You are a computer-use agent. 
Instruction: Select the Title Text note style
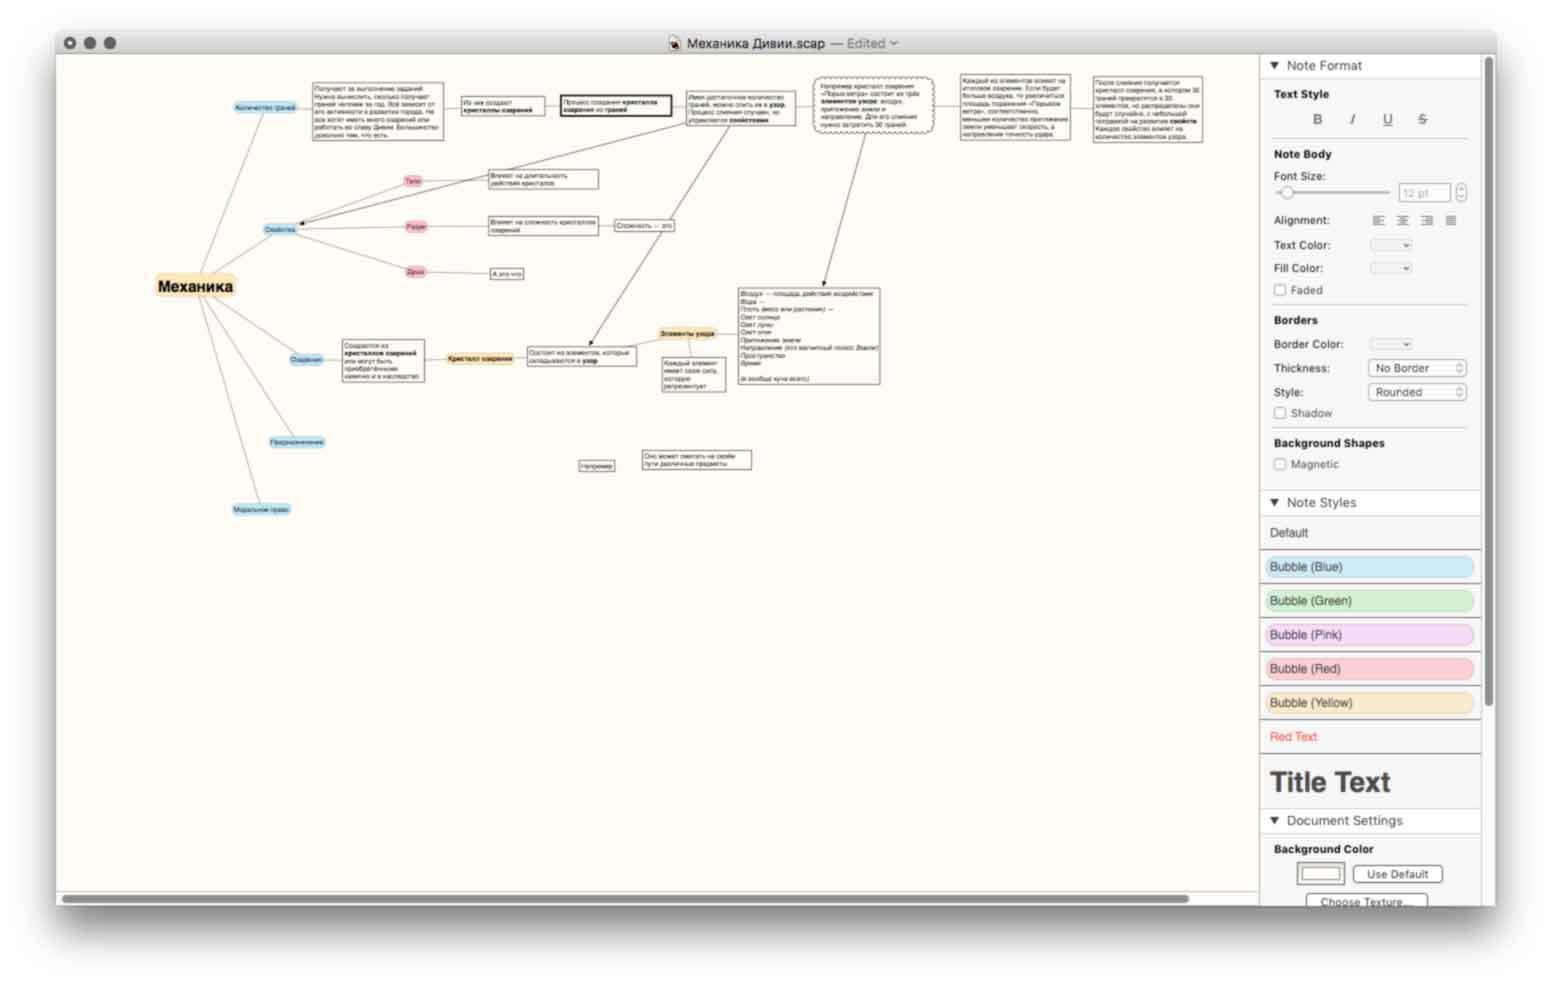pos(1330,782)
